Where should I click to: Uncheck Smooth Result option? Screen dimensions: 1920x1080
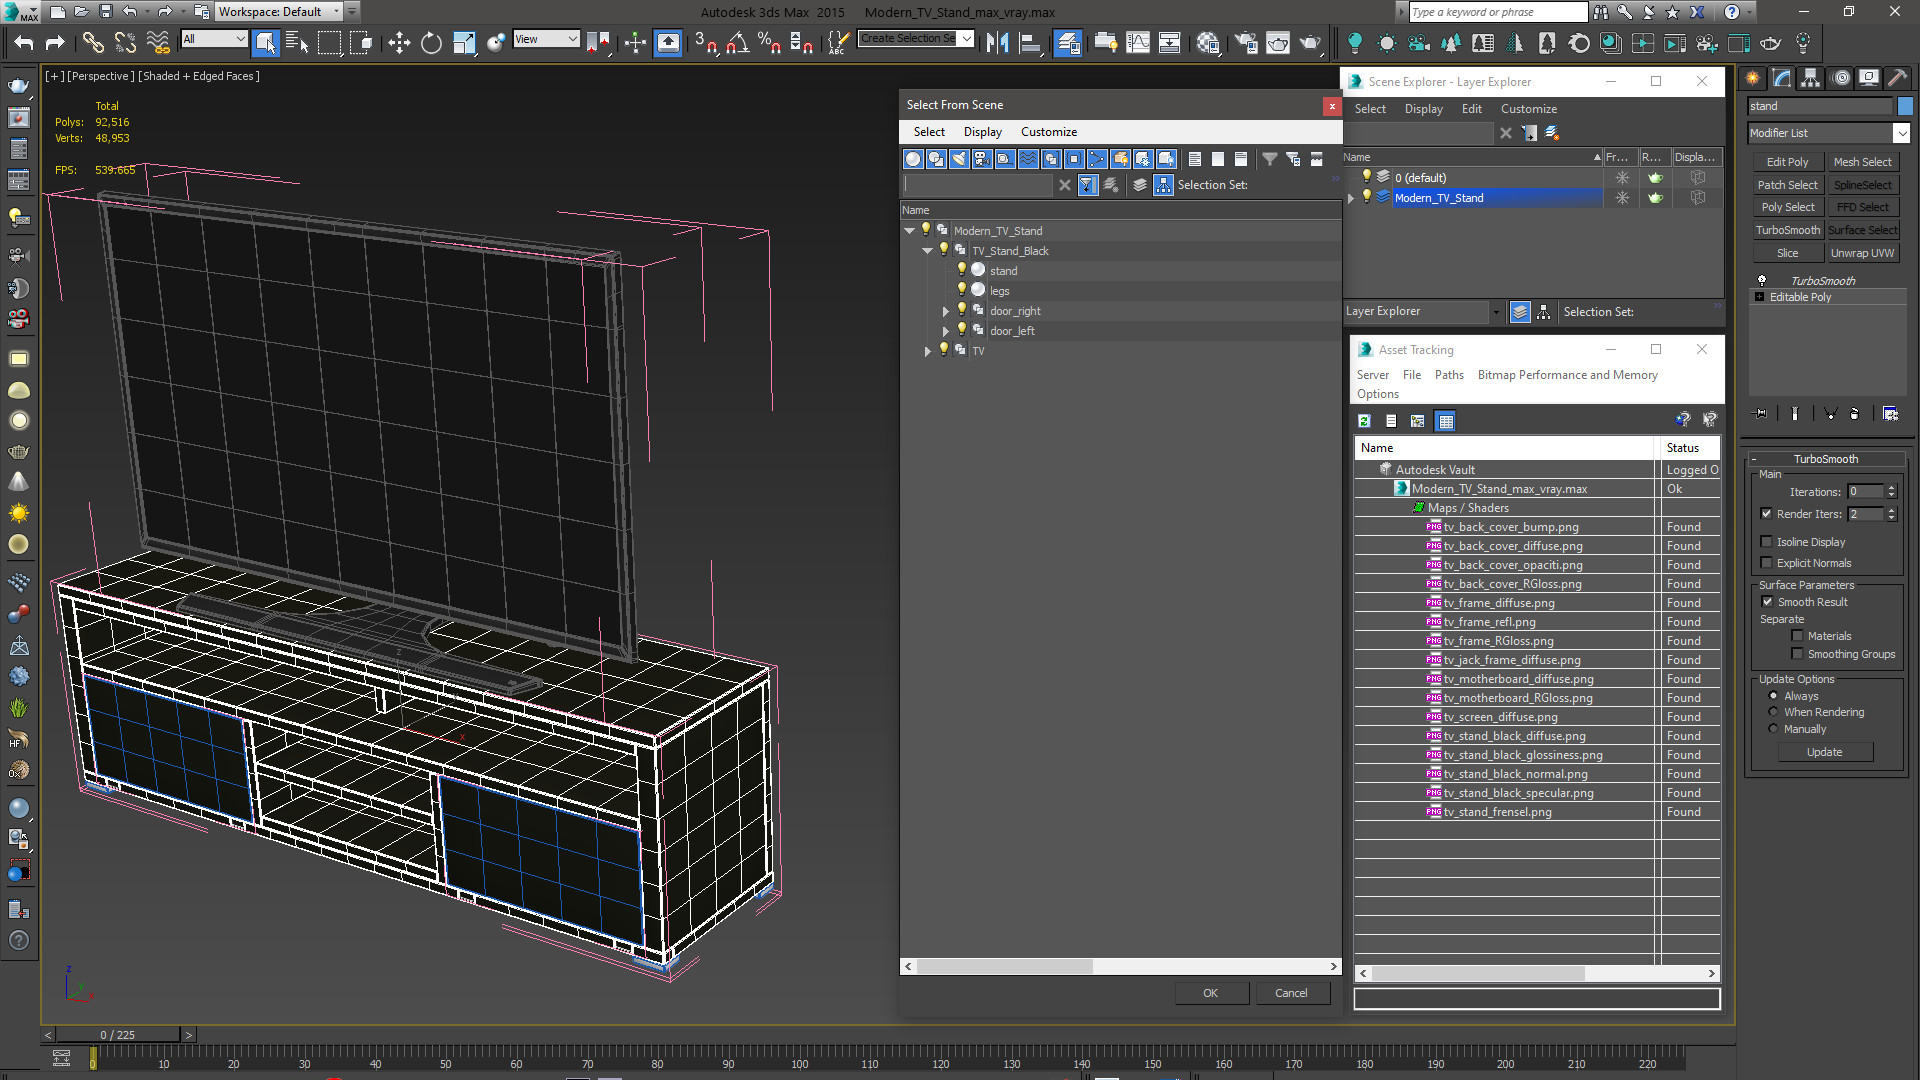[x=1767, y=602]
